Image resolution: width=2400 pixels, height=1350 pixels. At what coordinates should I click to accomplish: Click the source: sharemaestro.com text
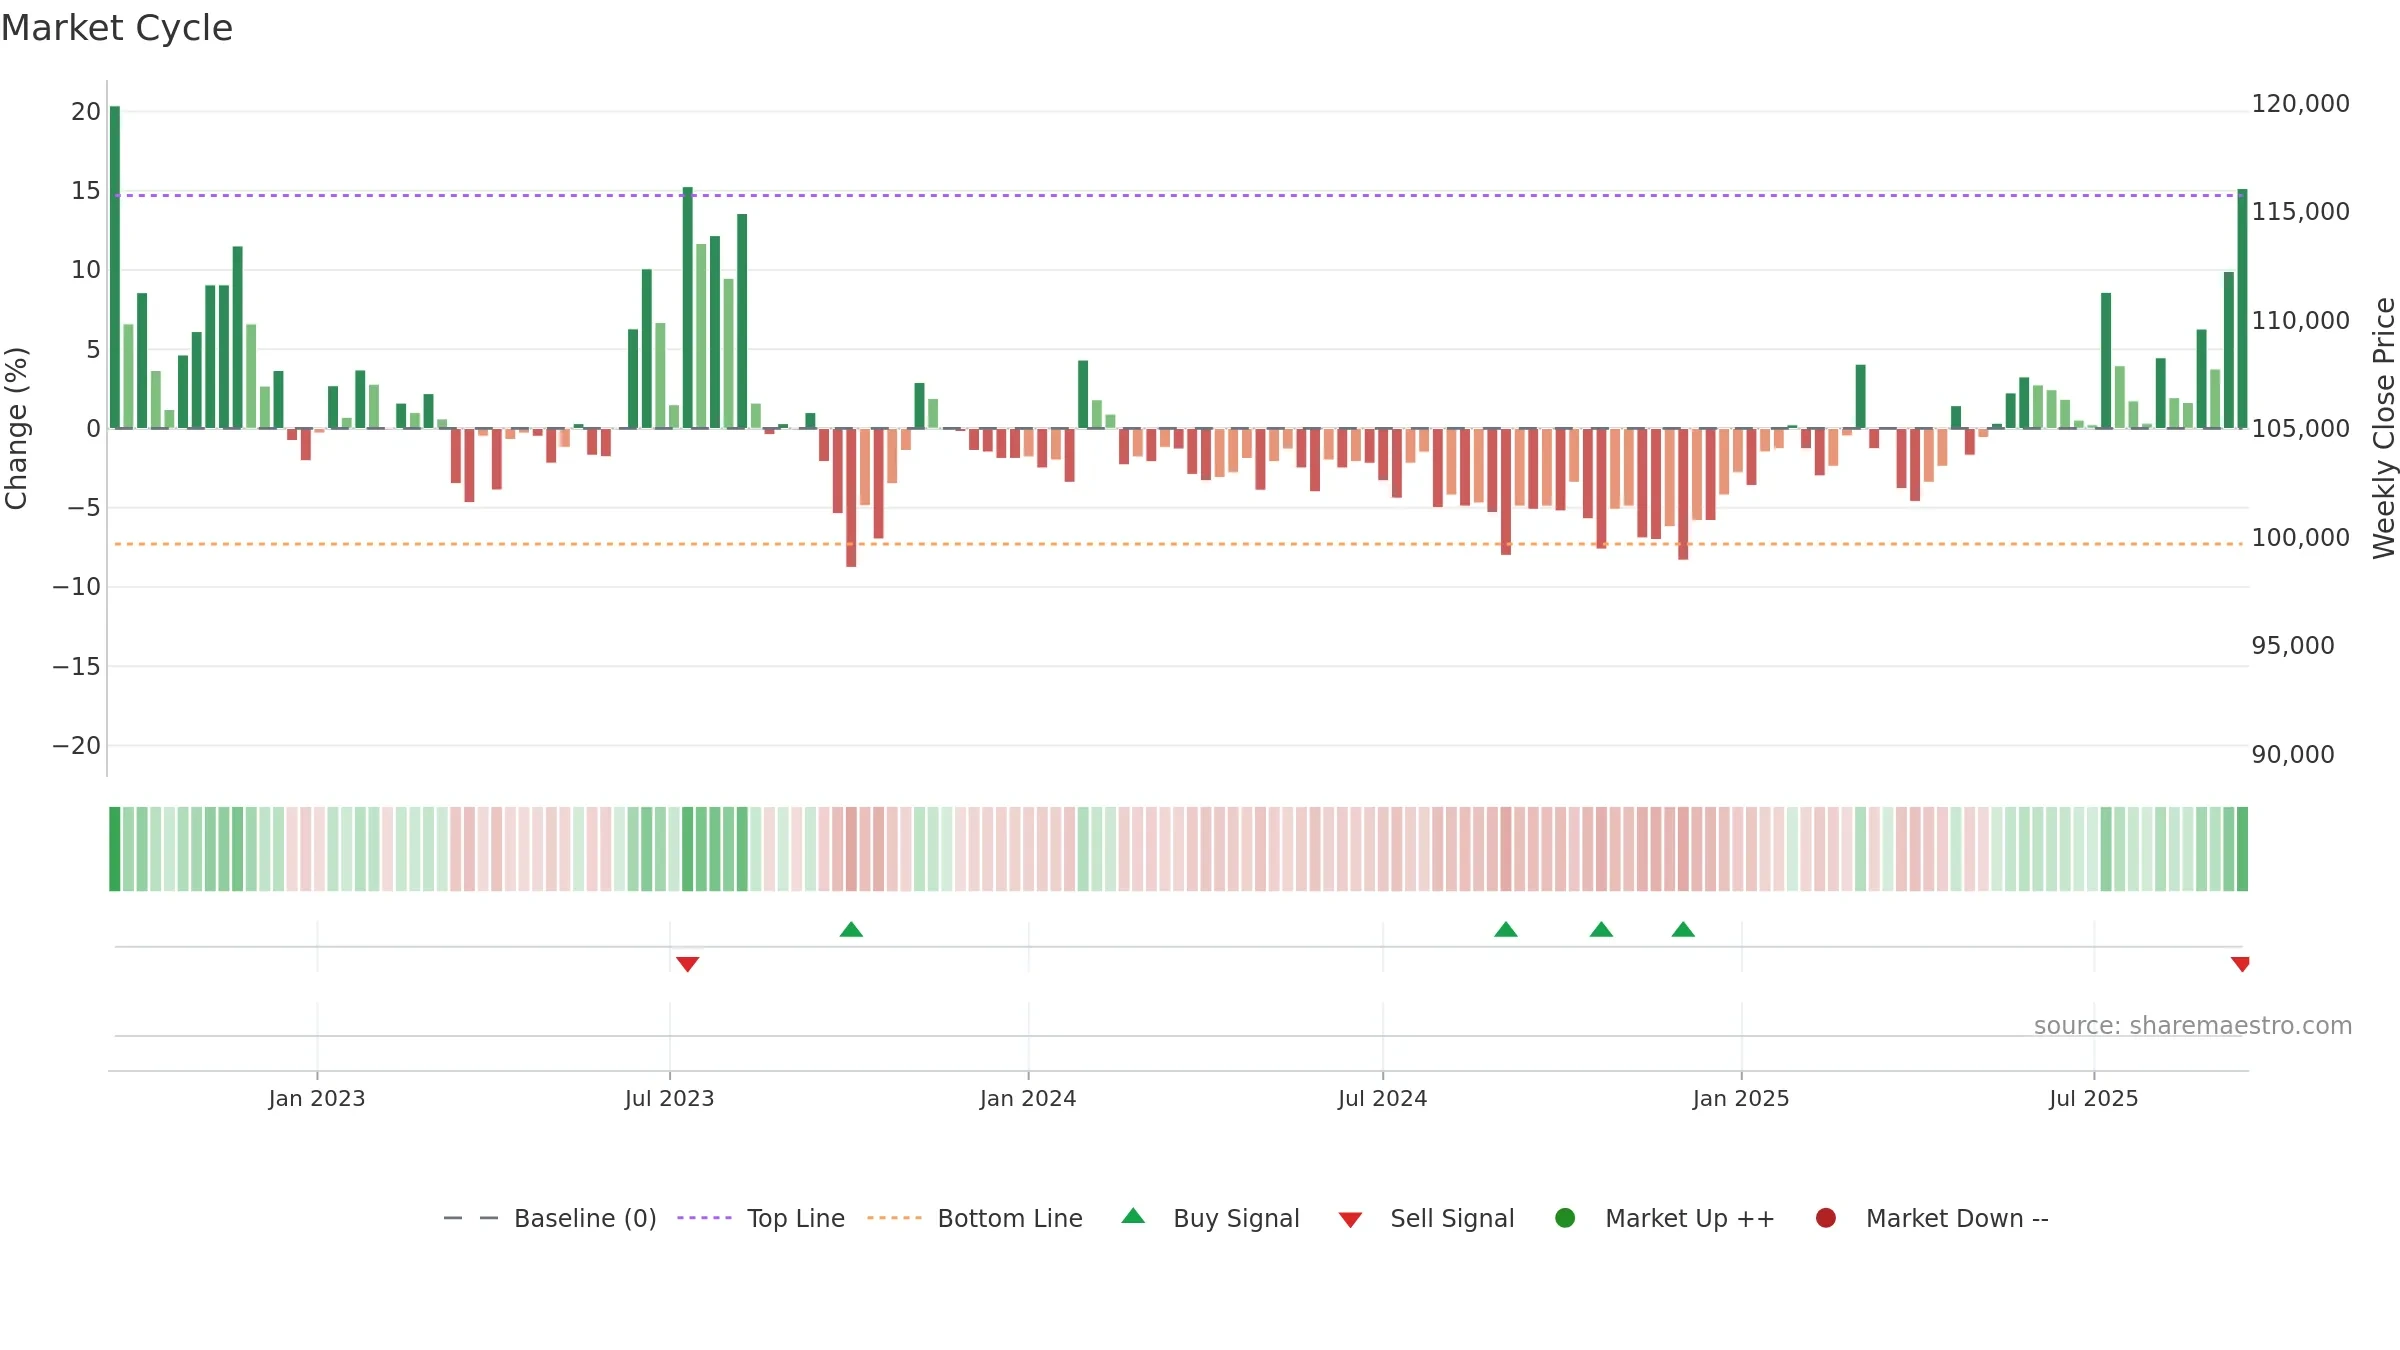(x=2193, y=1026)
